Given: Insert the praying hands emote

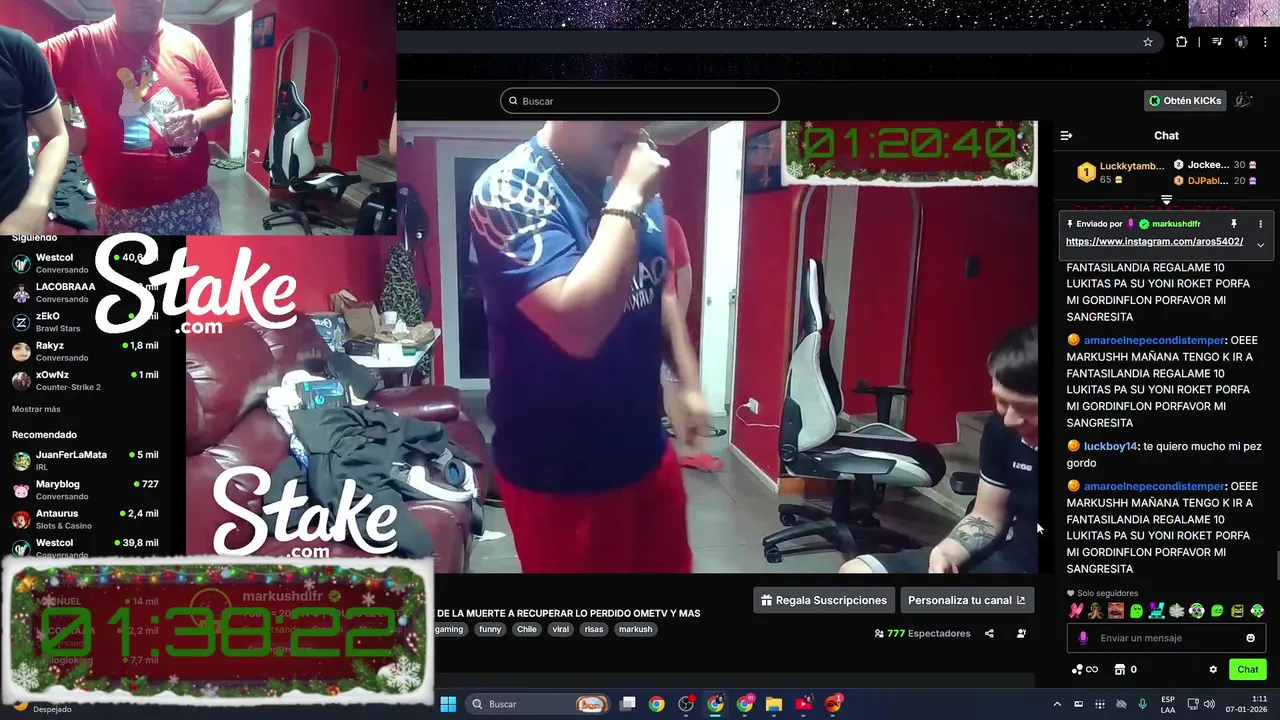Looking at the screenshot, I should (1096, 610).
